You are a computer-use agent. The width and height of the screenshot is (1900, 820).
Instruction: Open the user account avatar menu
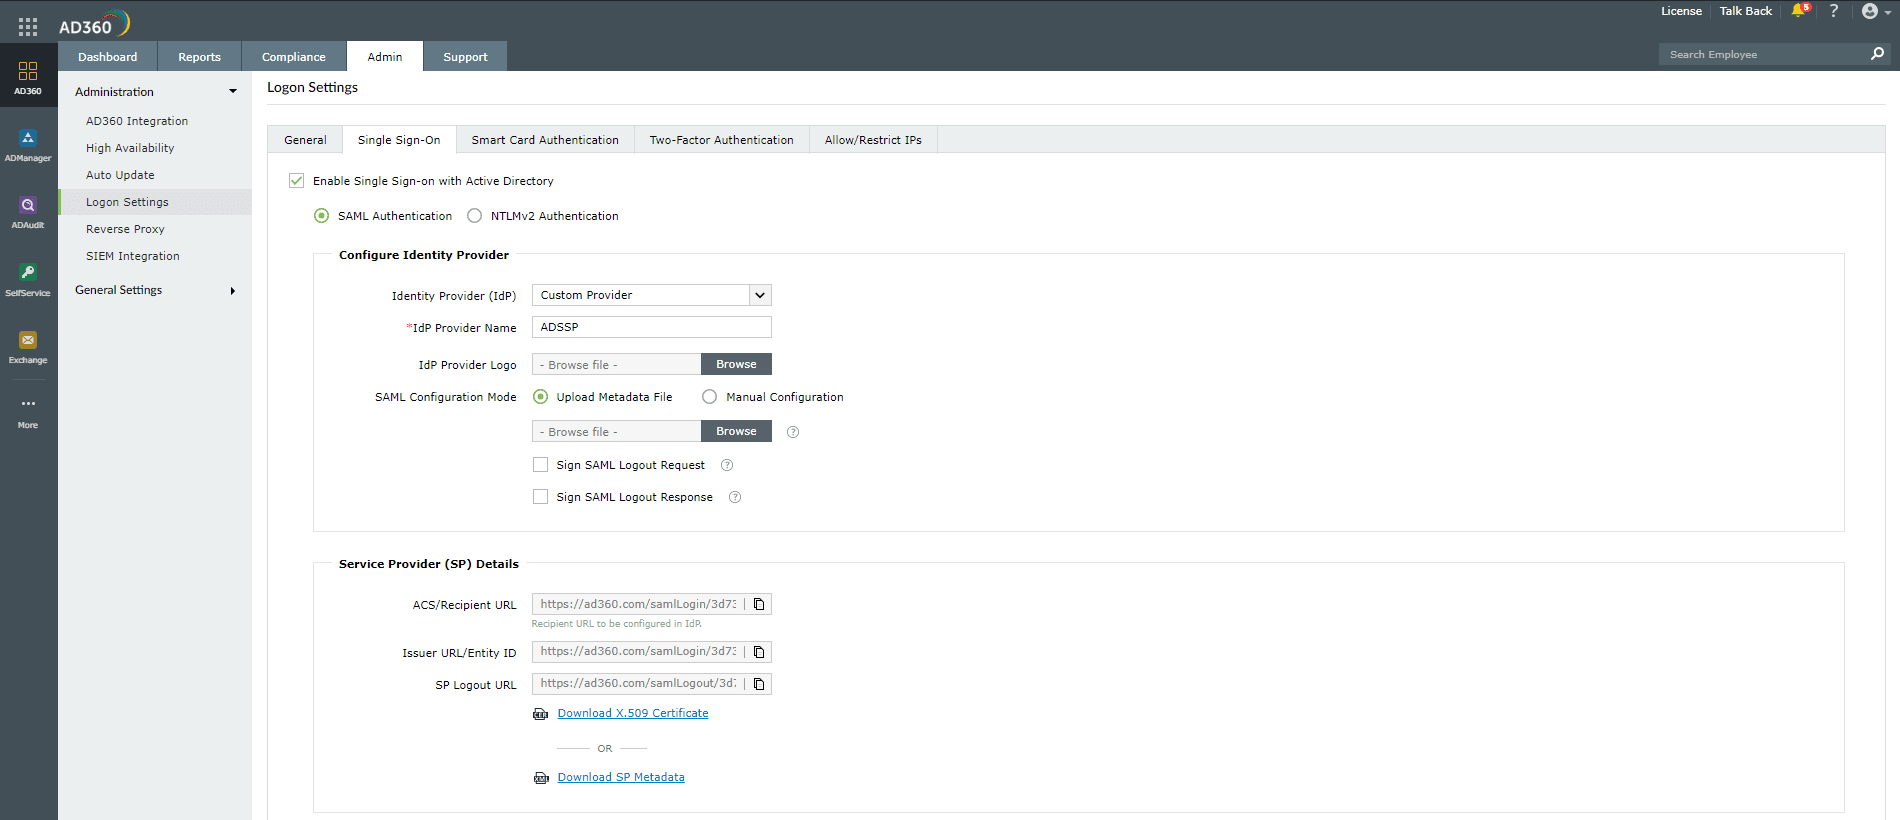click(1875, 12)
